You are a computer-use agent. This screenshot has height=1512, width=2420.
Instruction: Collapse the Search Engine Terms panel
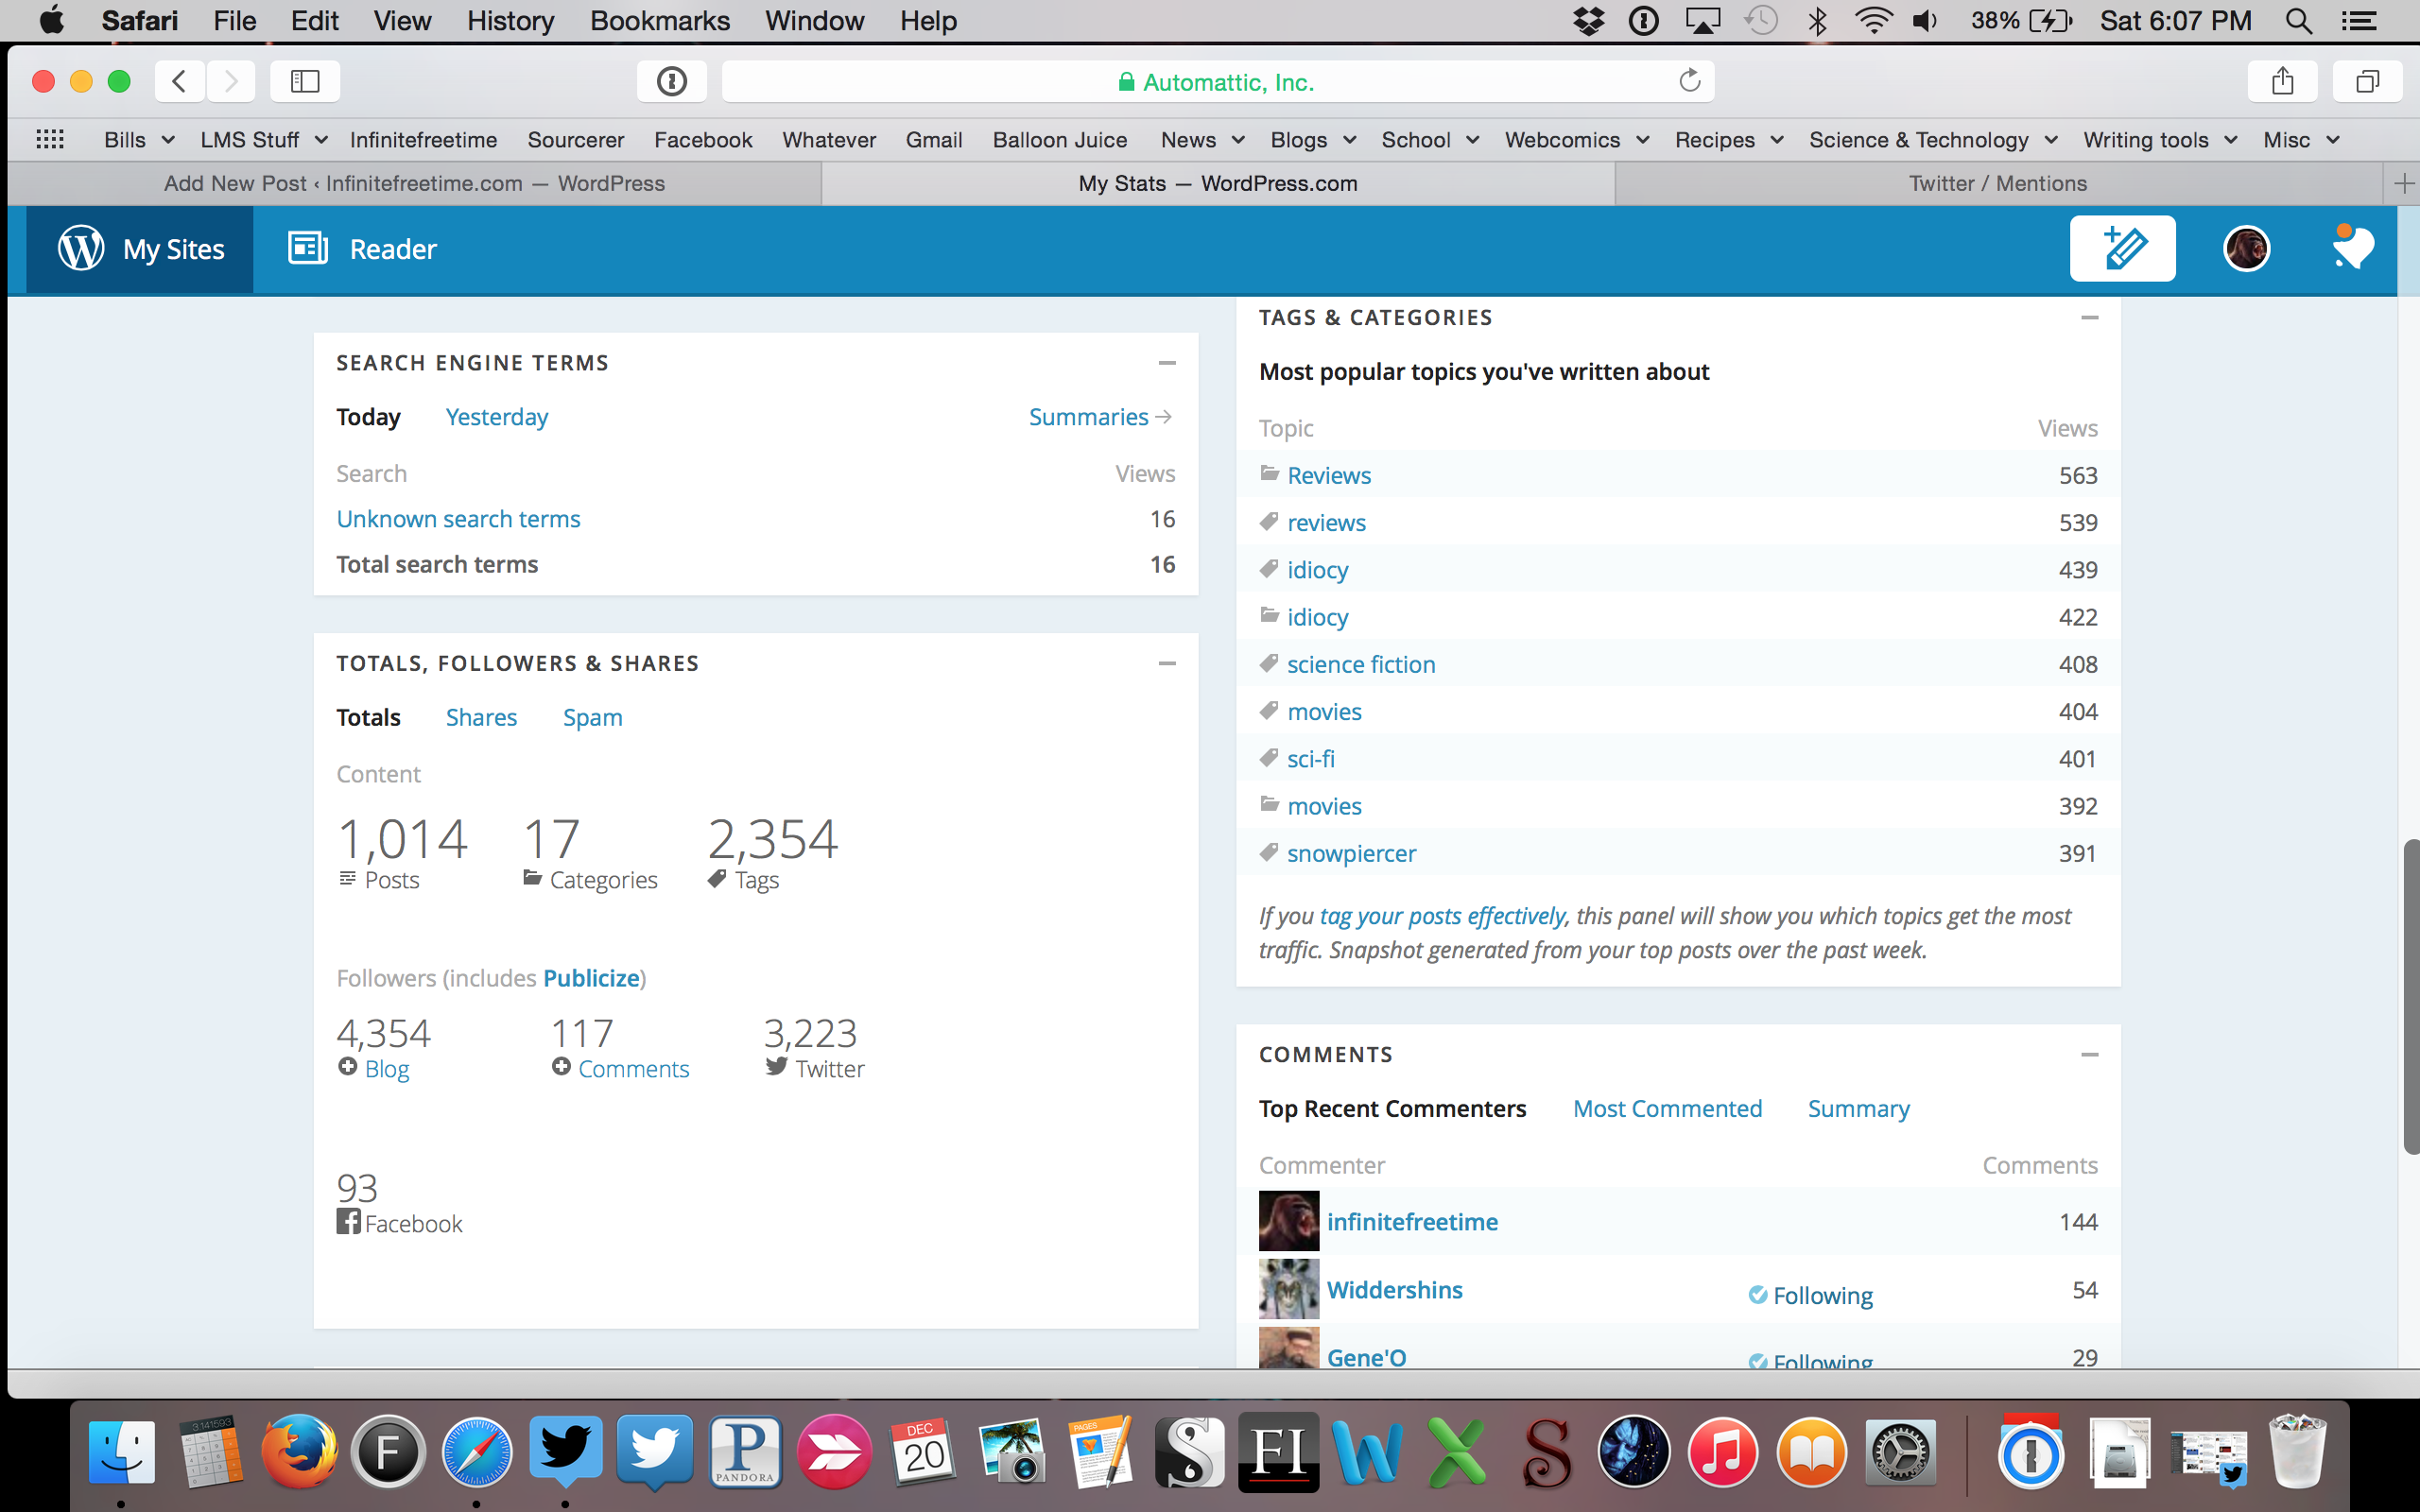1166,363
